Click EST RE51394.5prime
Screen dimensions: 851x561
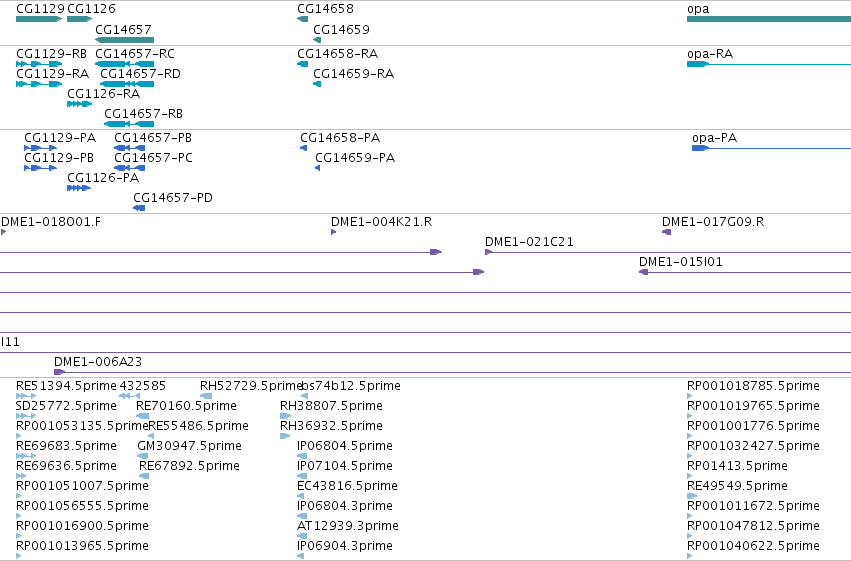click(x=26, y=396)
